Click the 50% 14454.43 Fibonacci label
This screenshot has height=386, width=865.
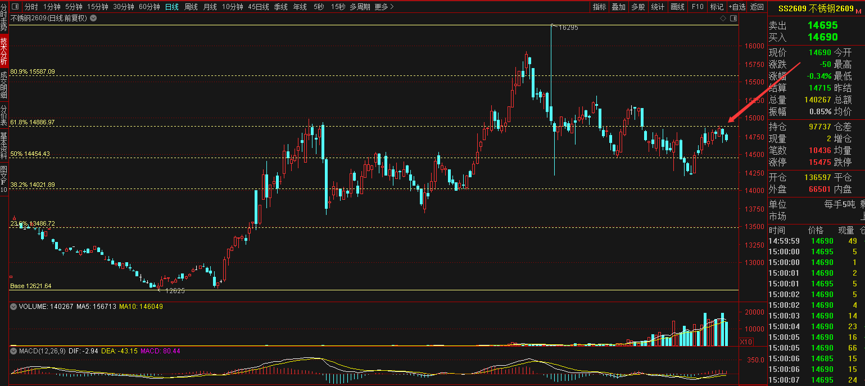pyautogui.click(x=30, y=153)
